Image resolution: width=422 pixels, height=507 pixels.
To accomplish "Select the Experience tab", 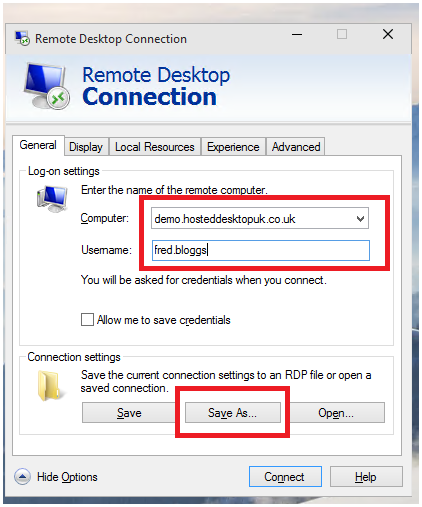I will [x=233, y=147].
